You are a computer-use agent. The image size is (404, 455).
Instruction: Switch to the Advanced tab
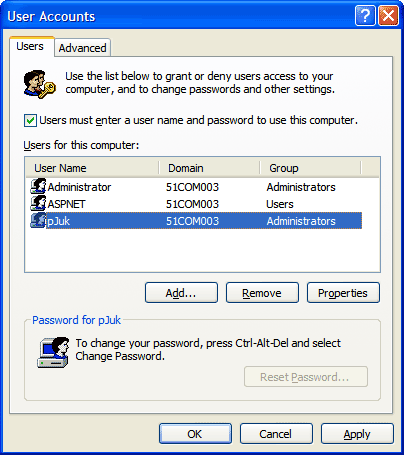click(82, 48)
